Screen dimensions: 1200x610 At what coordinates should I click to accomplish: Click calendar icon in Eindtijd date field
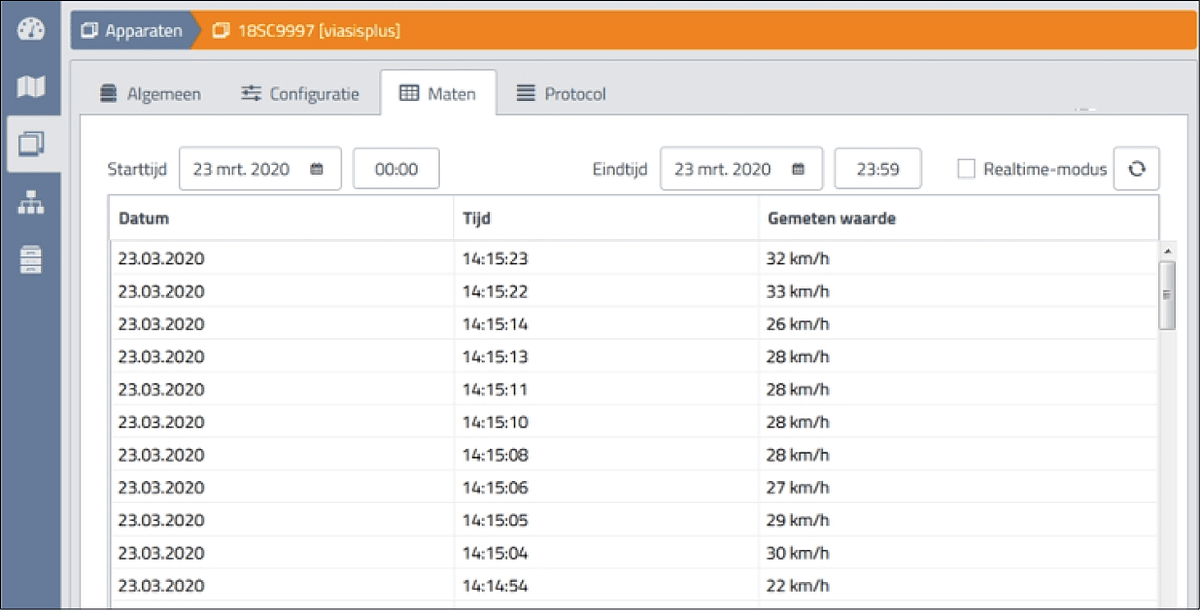pyautogui.click(x=797, y=169)
